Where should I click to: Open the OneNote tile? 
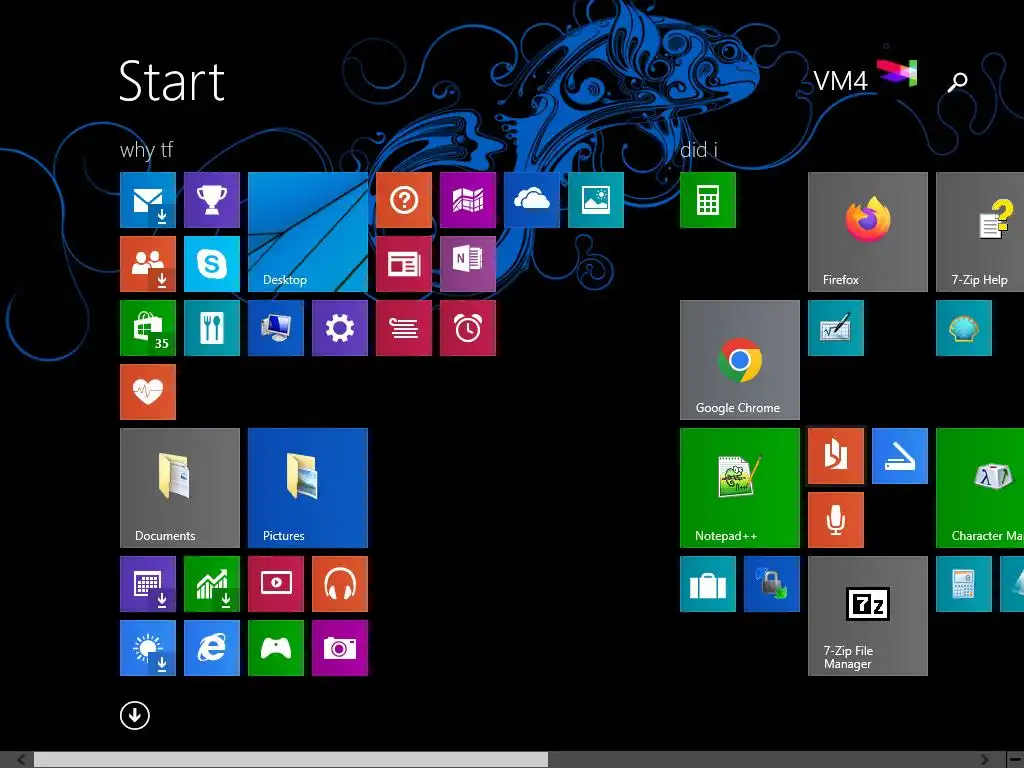point(468,264)
